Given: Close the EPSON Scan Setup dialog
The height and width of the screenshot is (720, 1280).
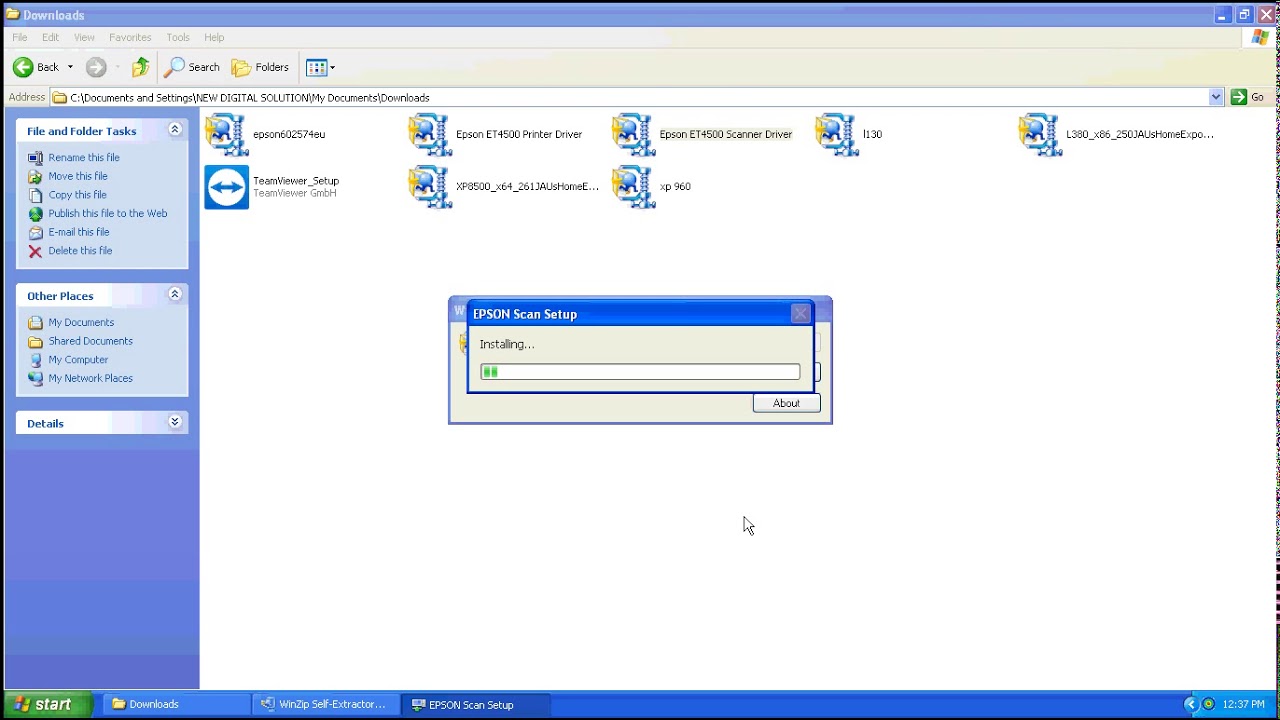Looking at the screenshot, I should click(800, 314).
